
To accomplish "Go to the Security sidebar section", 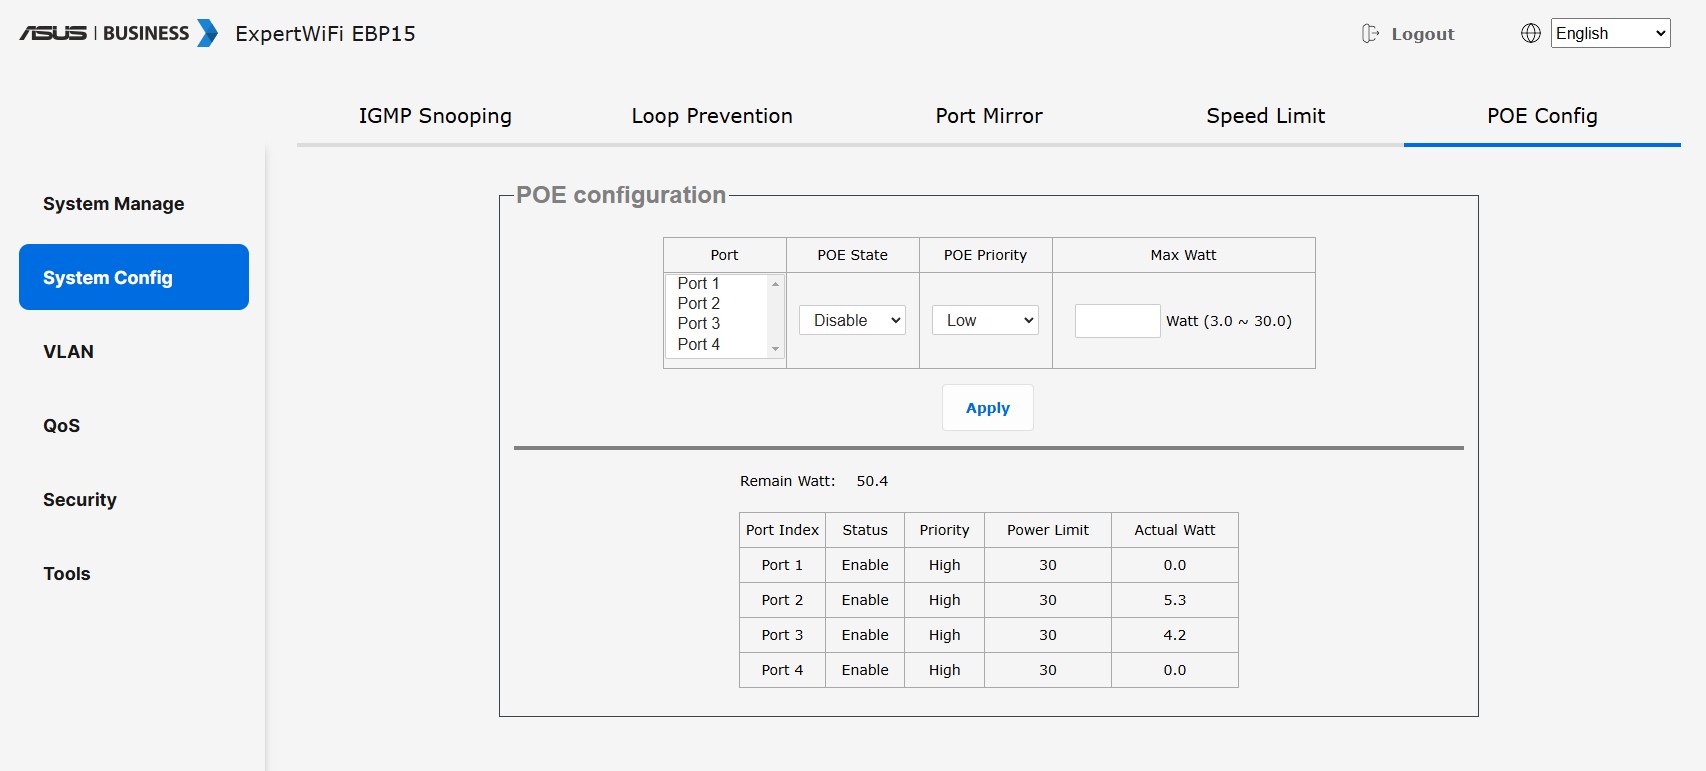I will [x=79, y=500].
